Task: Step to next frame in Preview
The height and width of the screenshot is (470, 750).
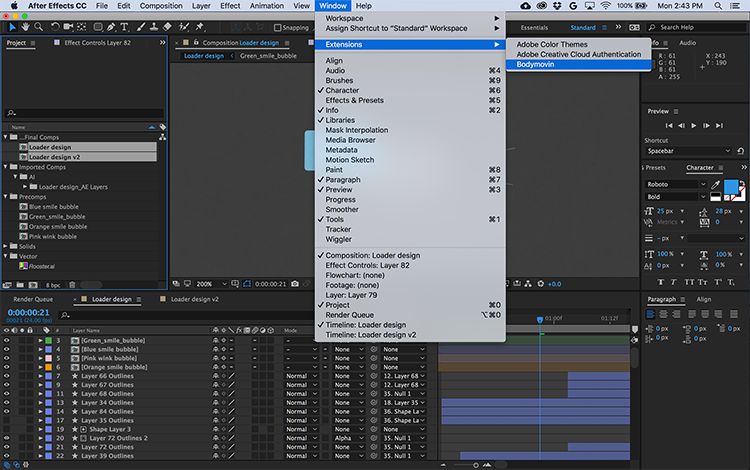Action: (706, 126)
